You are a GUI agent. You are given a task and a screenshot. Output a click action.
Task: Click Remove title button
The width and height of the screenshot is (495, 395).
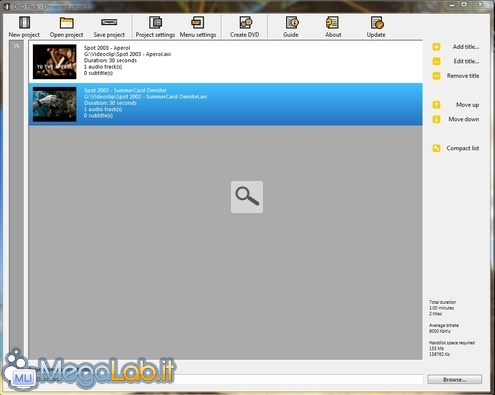tap(456, 76)
